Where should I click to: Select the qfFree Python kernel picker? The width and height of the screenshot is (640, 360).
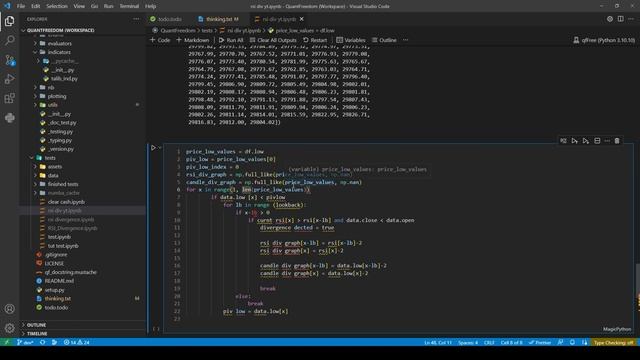click(x=604, y=40)
